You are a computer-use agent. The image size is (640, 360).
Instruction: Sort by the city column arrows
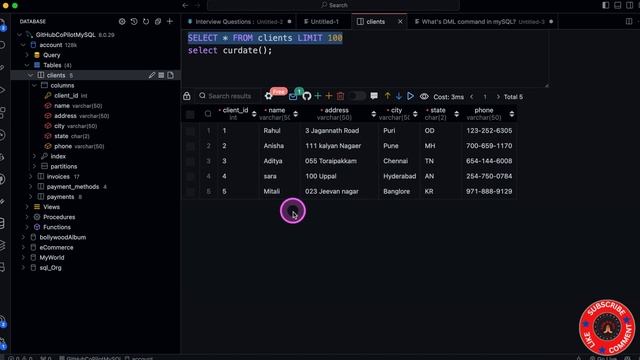pyautogui.click(x=415, y=114)
